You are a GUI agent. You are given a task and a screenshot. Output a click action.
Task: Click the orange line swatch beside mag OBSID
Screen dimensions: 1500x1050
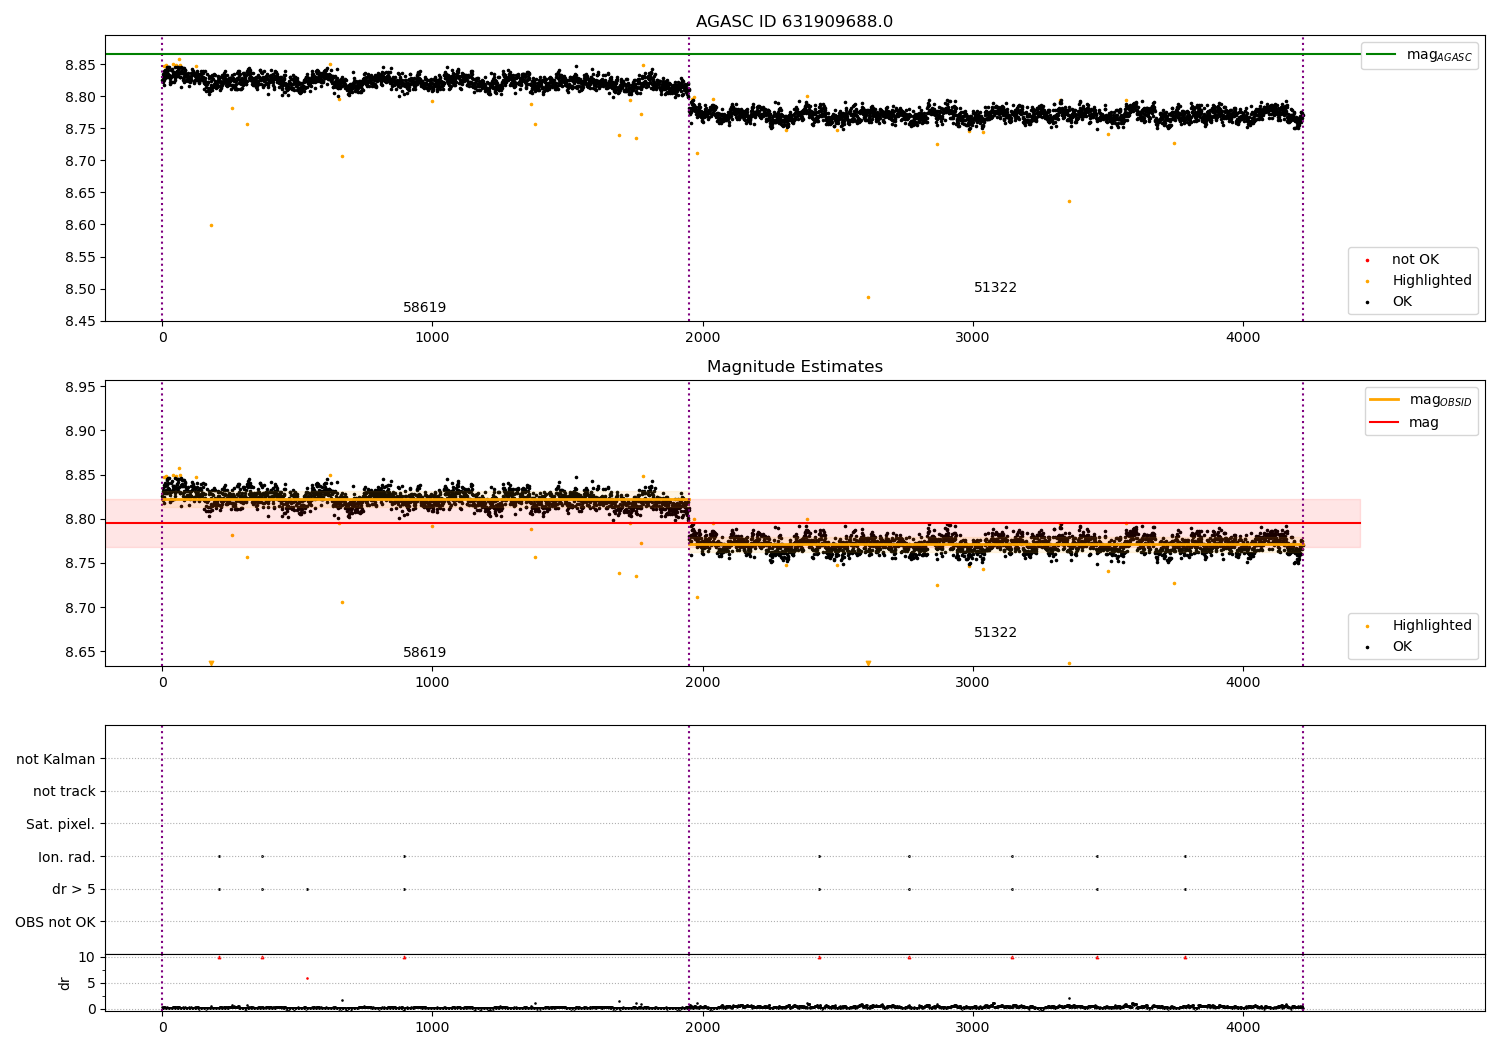1384,400
